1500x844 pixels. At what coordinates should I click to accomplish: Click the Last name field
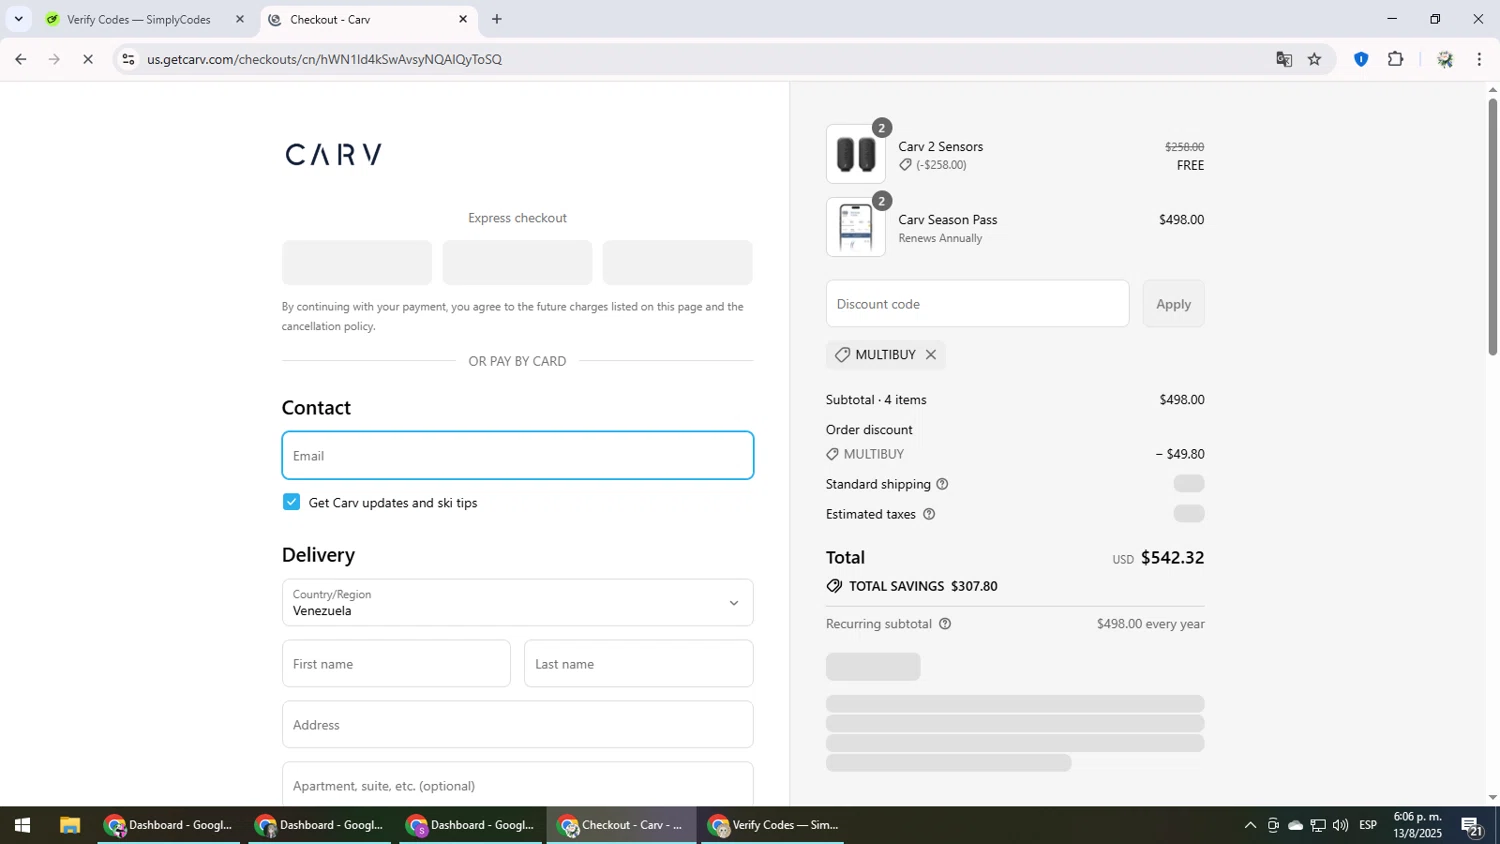(639, 664)
